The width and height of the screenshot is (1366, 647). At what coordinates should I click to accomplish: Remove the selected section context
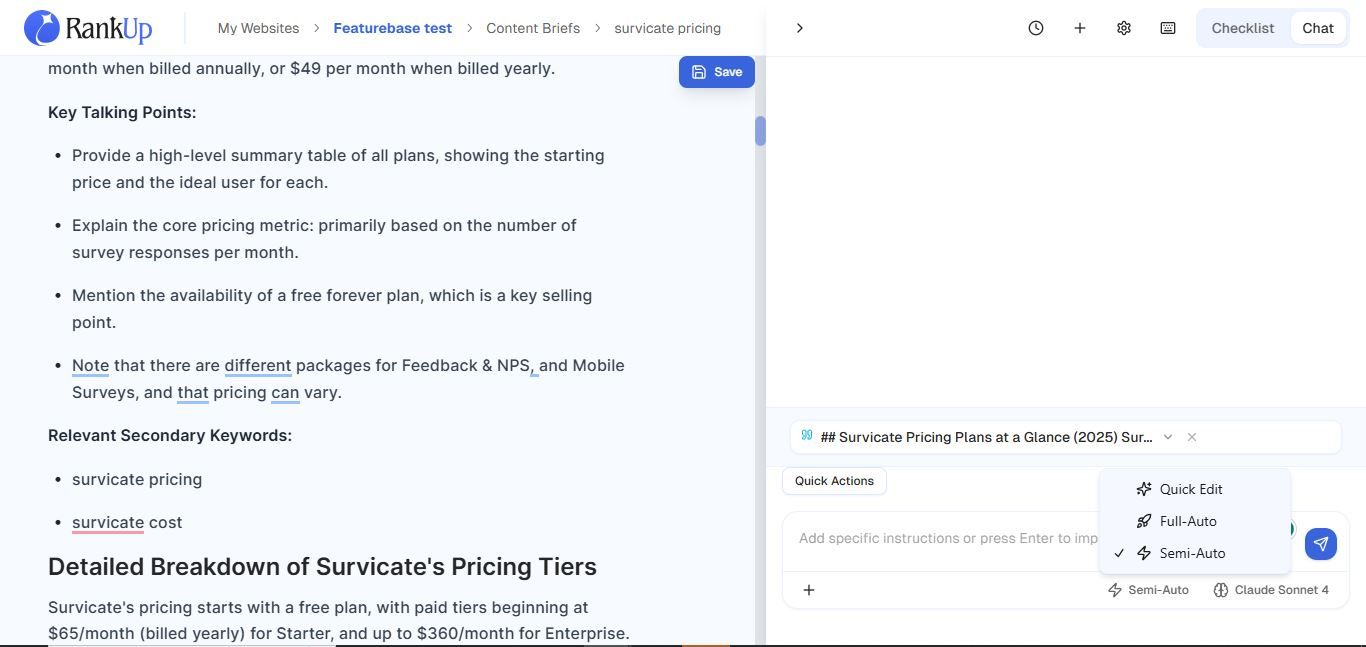click(x=1192, y=437)
